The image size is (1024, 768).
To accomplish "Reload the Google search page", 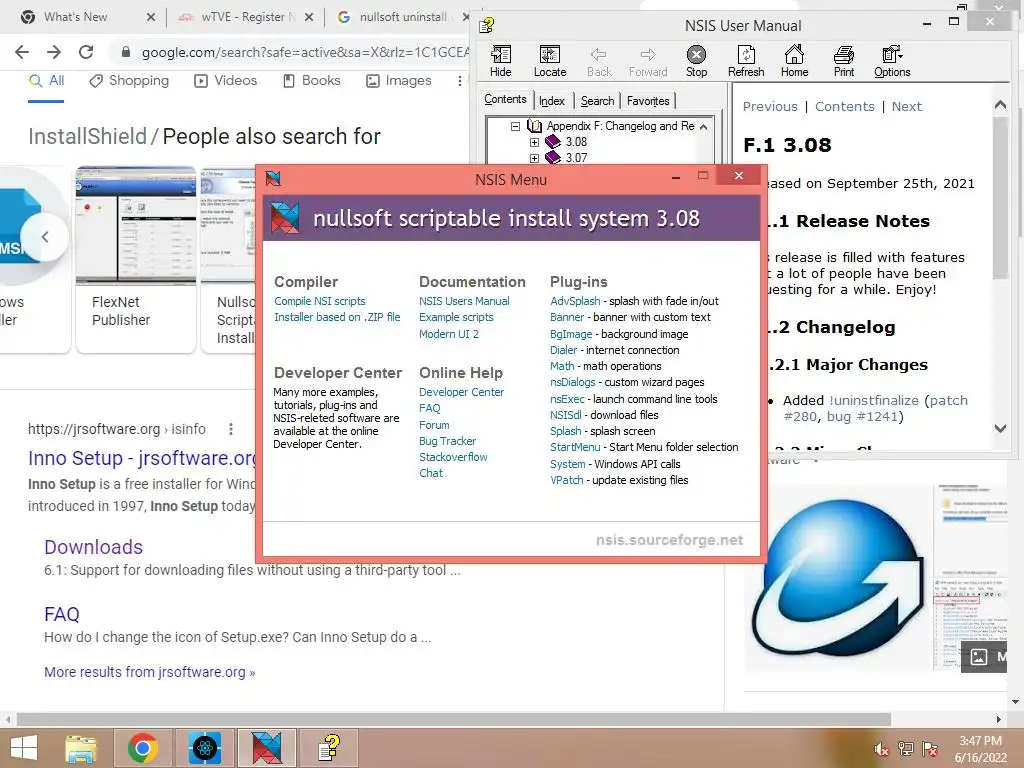I will coord(86,52).
